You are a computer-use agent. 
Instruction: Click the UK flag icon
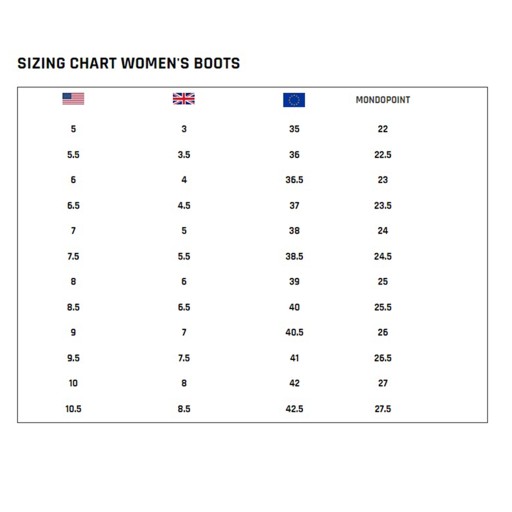pyautogui.click(x=184, y=99)
